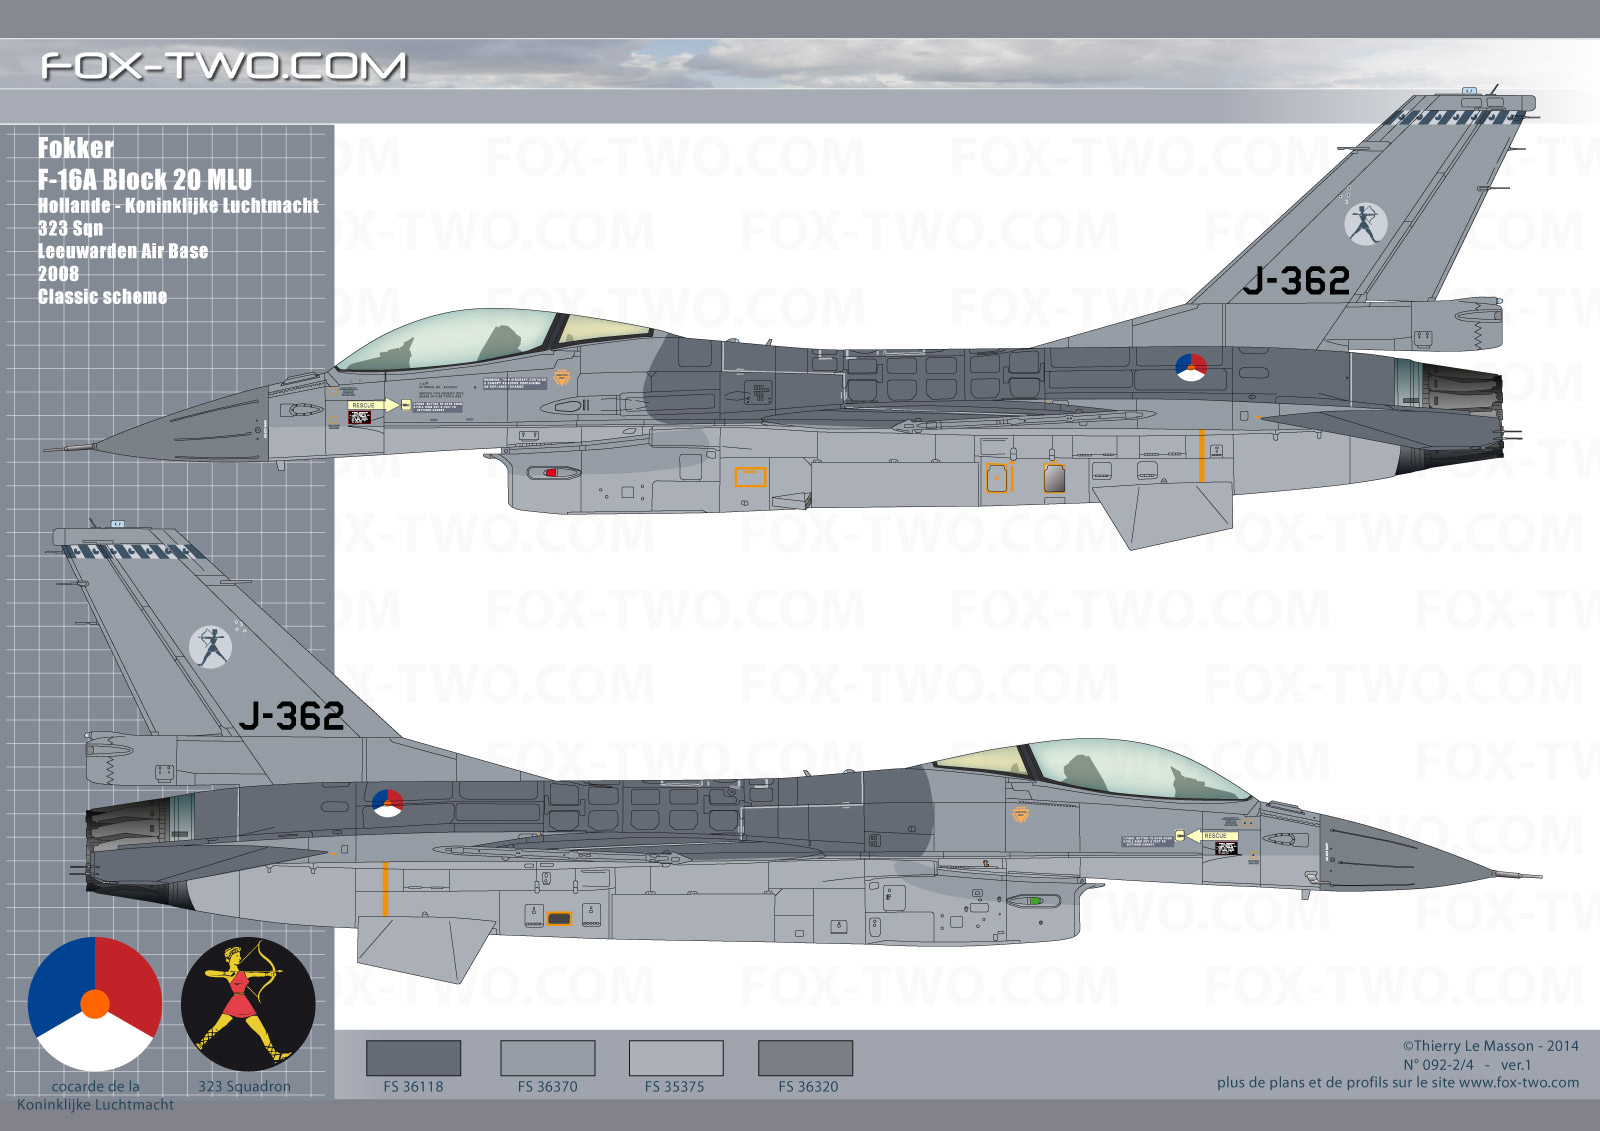The width and height of the screenshot is (1600, 1131).
Task: Click the J-362 serial on upper aircraft tail
Action: (1296, 281)
